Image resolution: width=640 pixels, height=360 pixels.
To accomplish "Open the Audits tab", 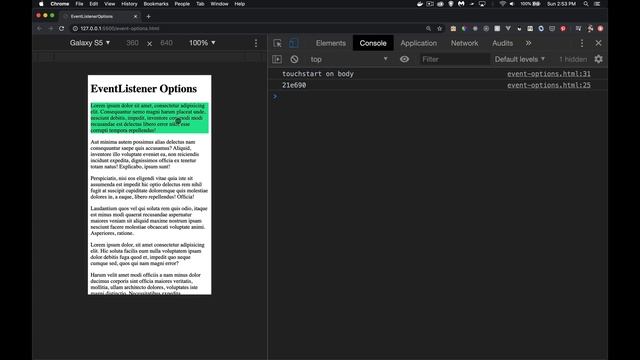I will click(x=502, y=43).
